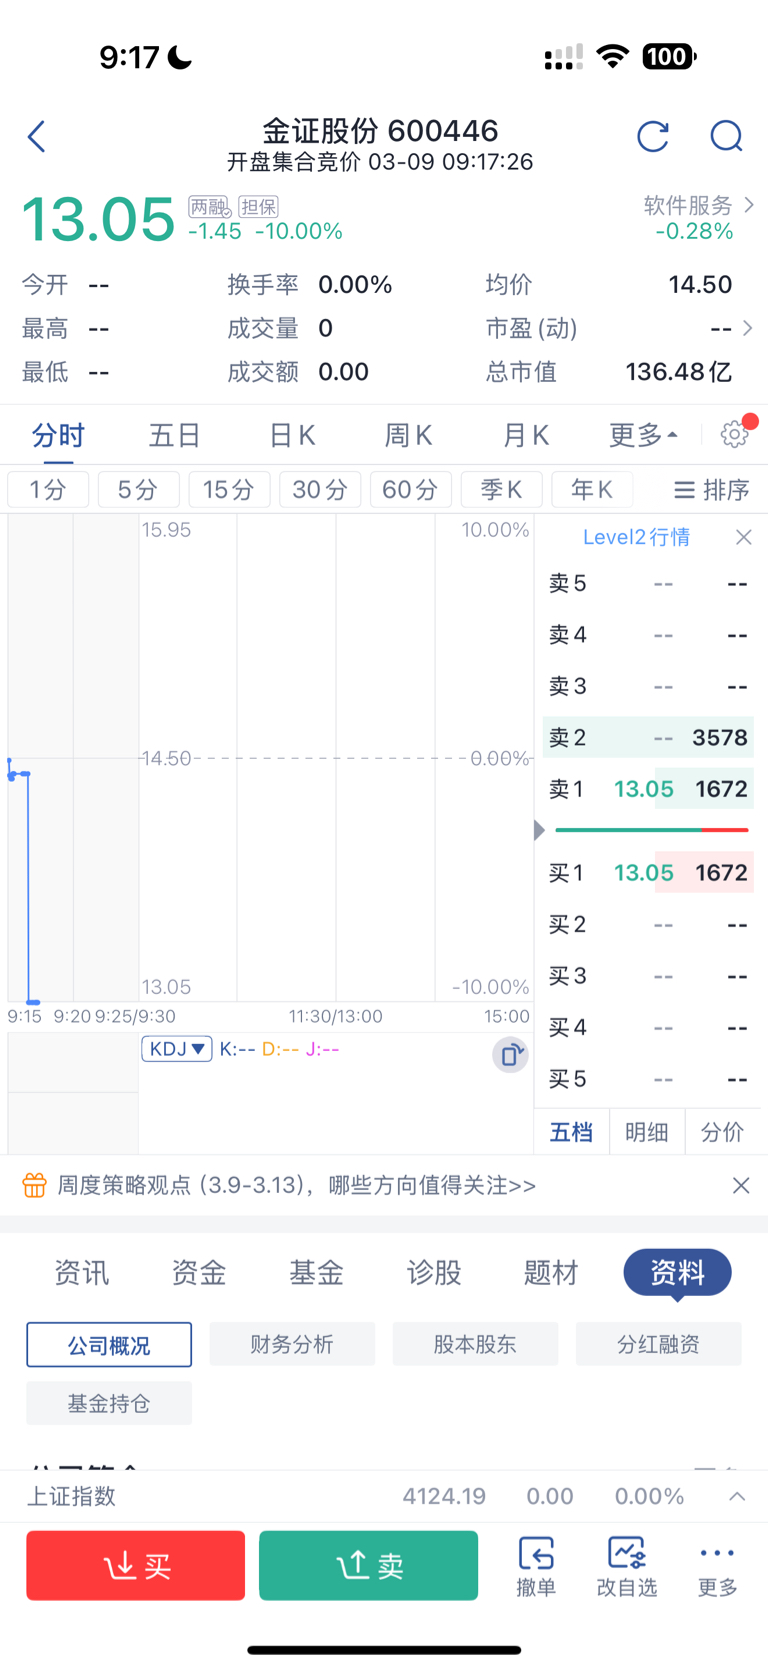Tap the 两融 margin badge
This screenshot has width=768, height=1669.
point(209,207)
